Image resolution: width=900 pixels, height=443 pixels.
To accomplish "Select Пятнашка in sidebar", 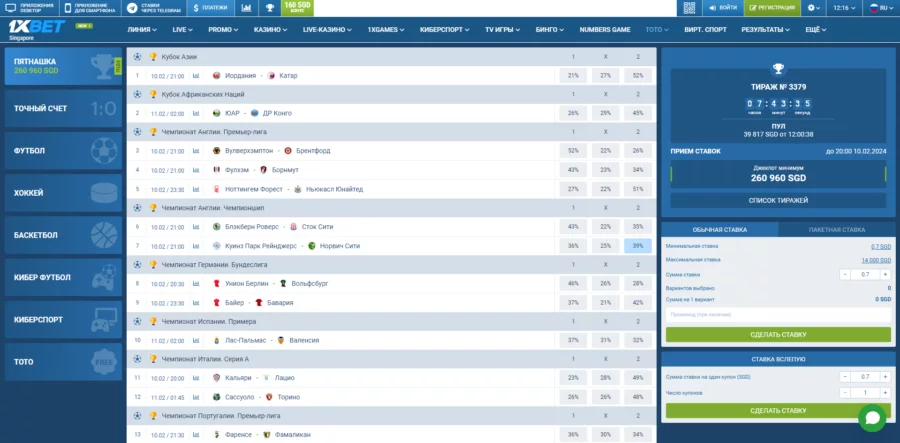I will pyautogui.click(x=63, y=67).
